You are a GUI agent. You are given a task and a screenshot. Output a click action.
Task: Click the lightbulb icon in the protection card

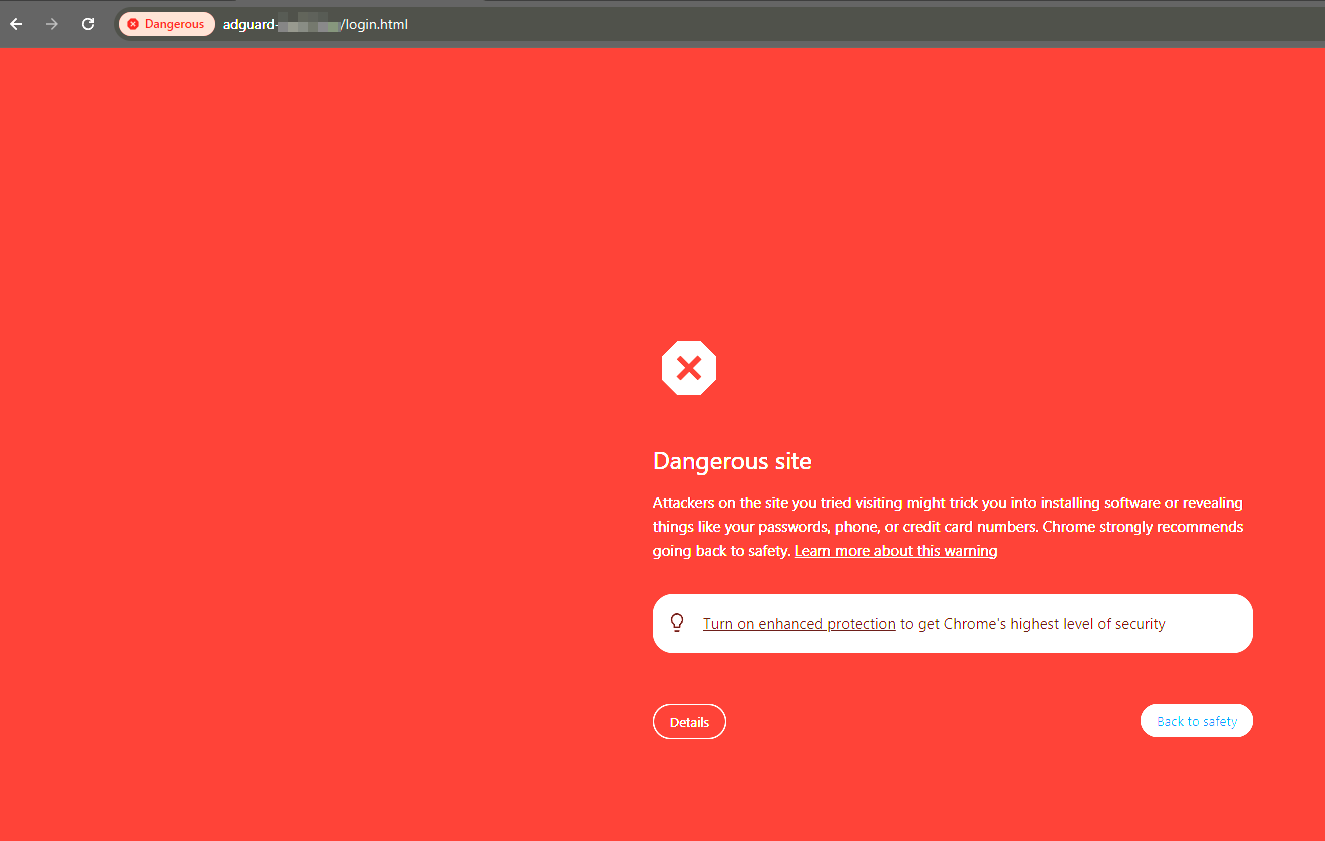click(677, 623)
